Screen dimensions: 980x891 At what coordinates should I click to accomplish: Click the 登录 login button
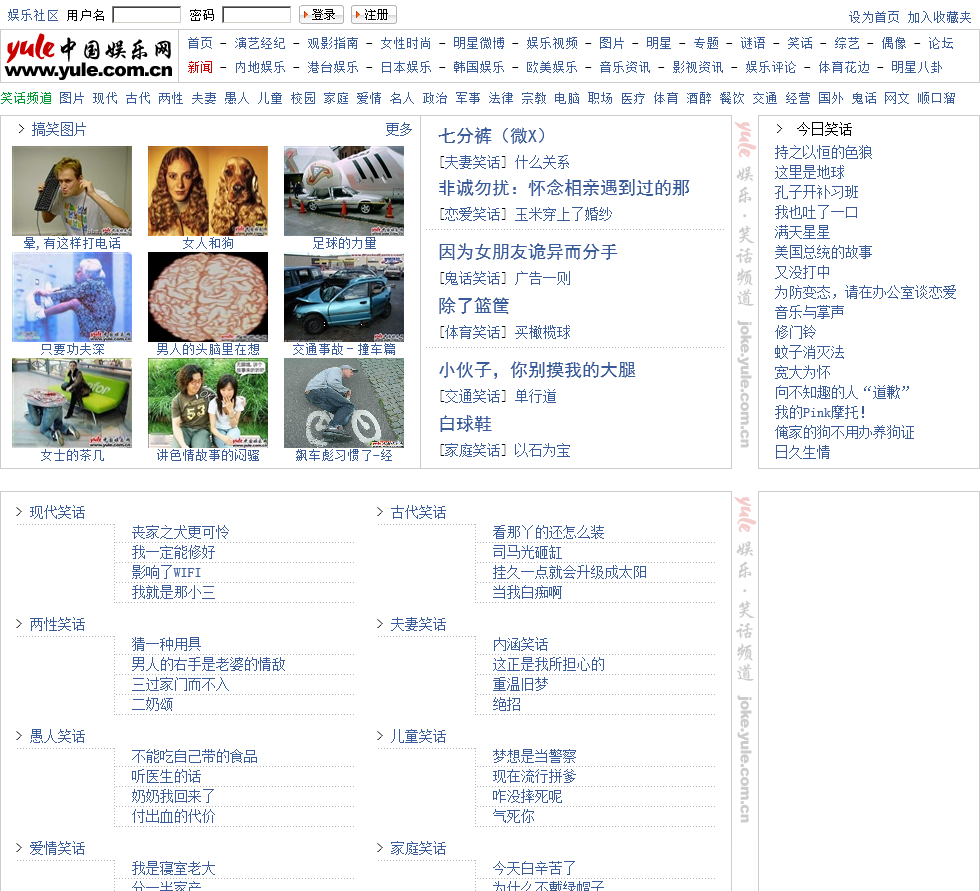point(322,14)
